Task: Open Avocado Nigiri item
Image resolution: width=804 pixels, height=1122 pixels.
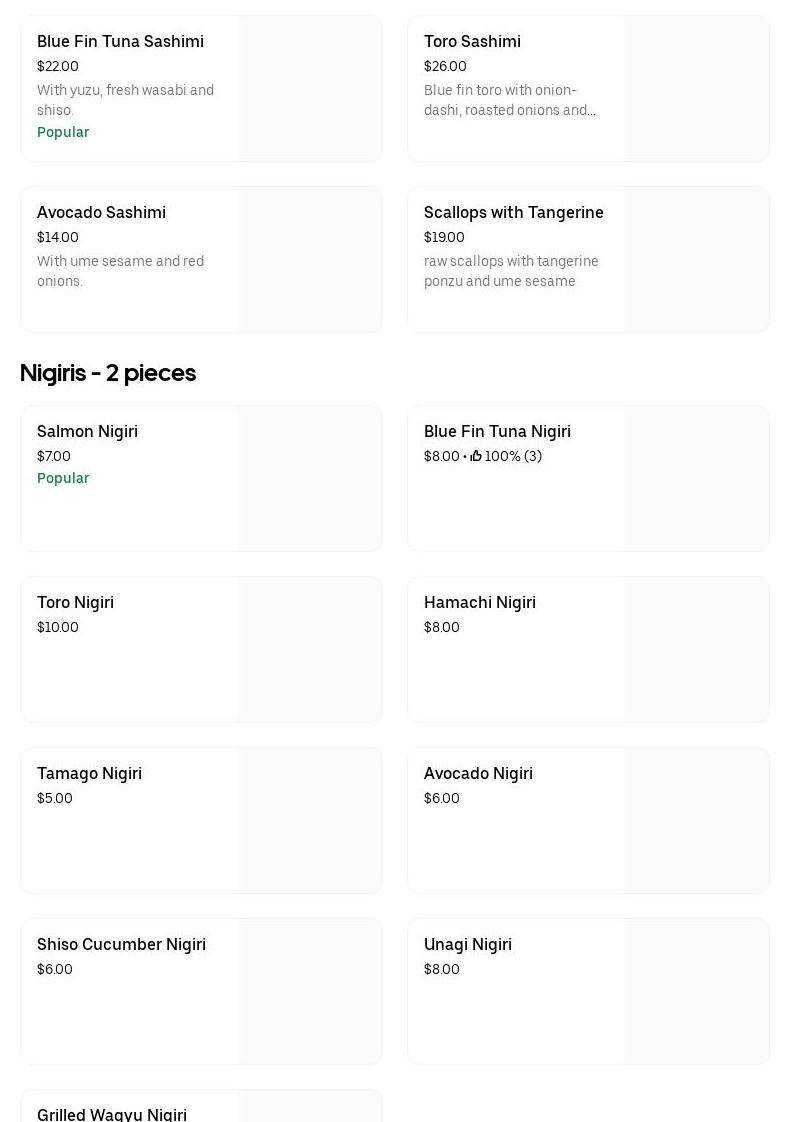Action: (x=478, y=774)
